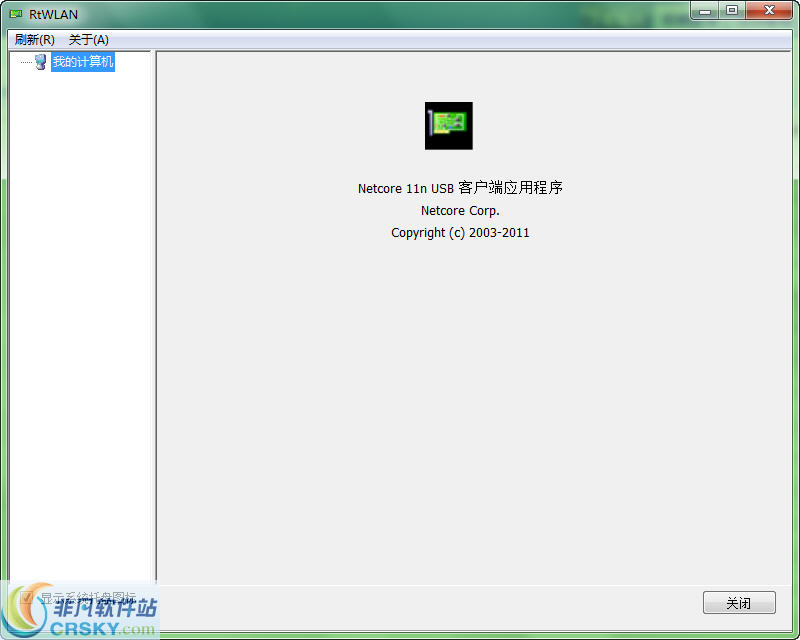Click the dotted connector before 我的计算机 node
Screen dimensions: 800x640
[26, 63]
